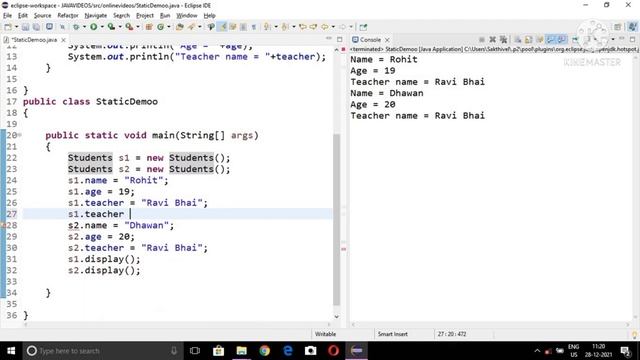Open the New file dropdown arrow
640x360 pixels.
17,27
